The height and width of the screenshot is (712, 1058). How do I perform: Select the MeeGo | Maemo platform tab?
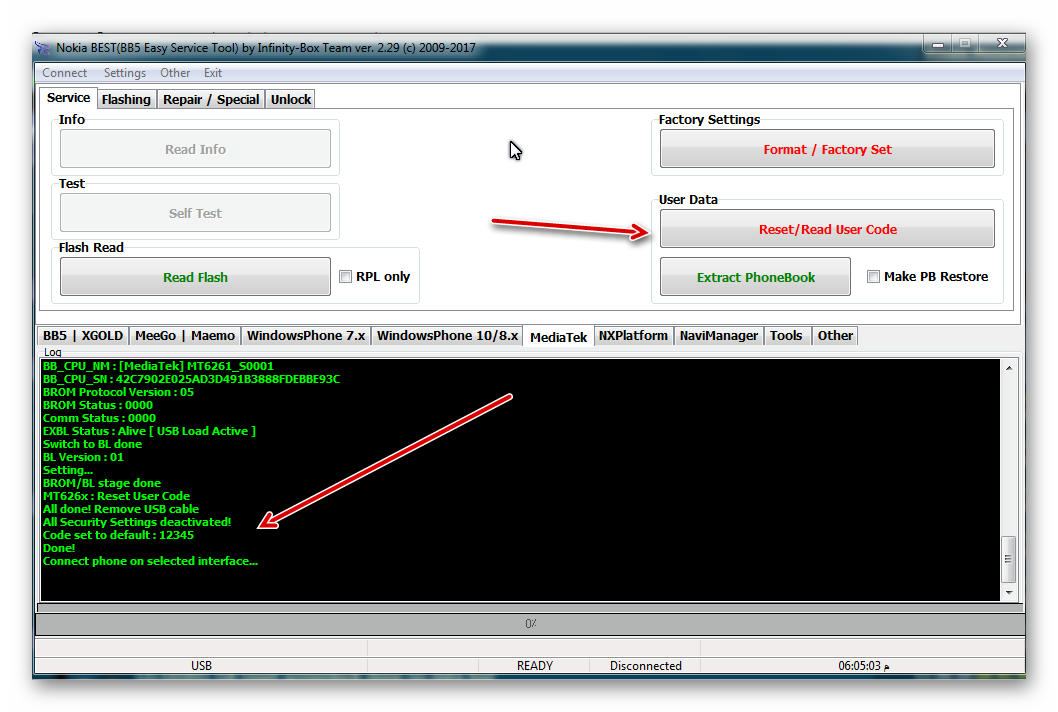185,335
